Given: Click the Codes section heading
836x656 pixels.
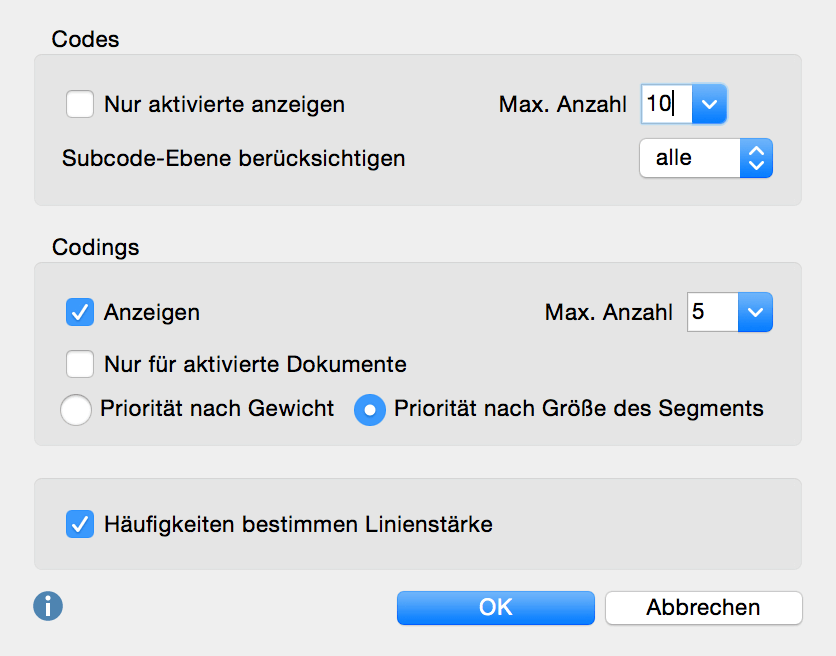Looking at the screenshot, I should click(x=85, y=39).
